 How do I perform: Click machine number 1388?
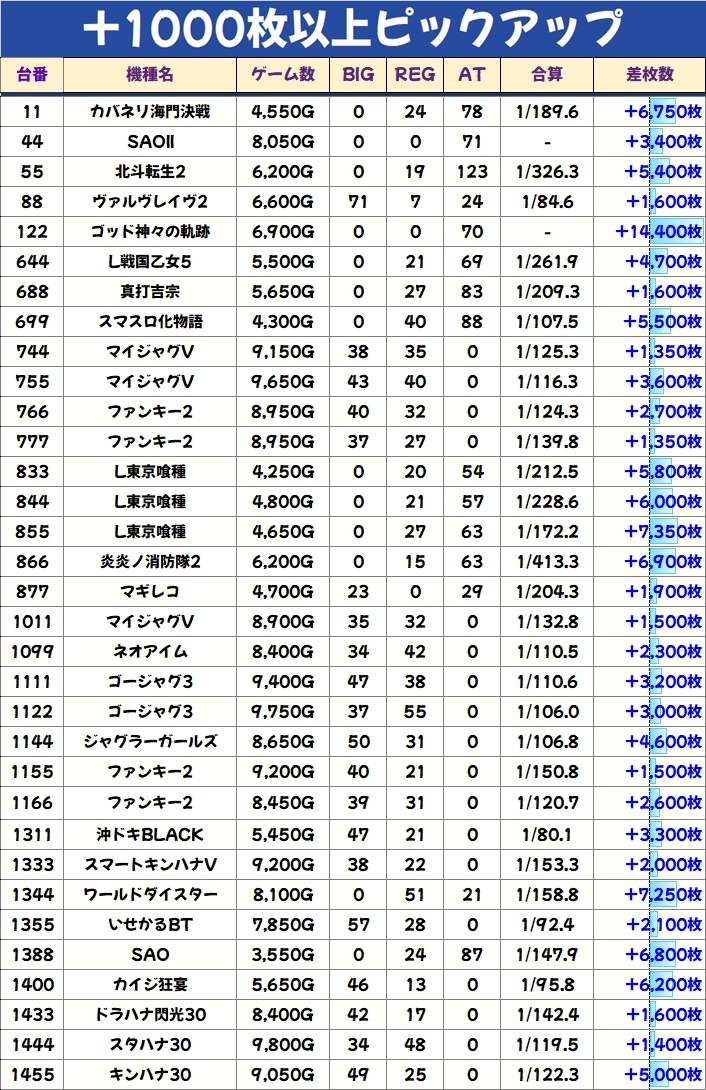(32, 954)
